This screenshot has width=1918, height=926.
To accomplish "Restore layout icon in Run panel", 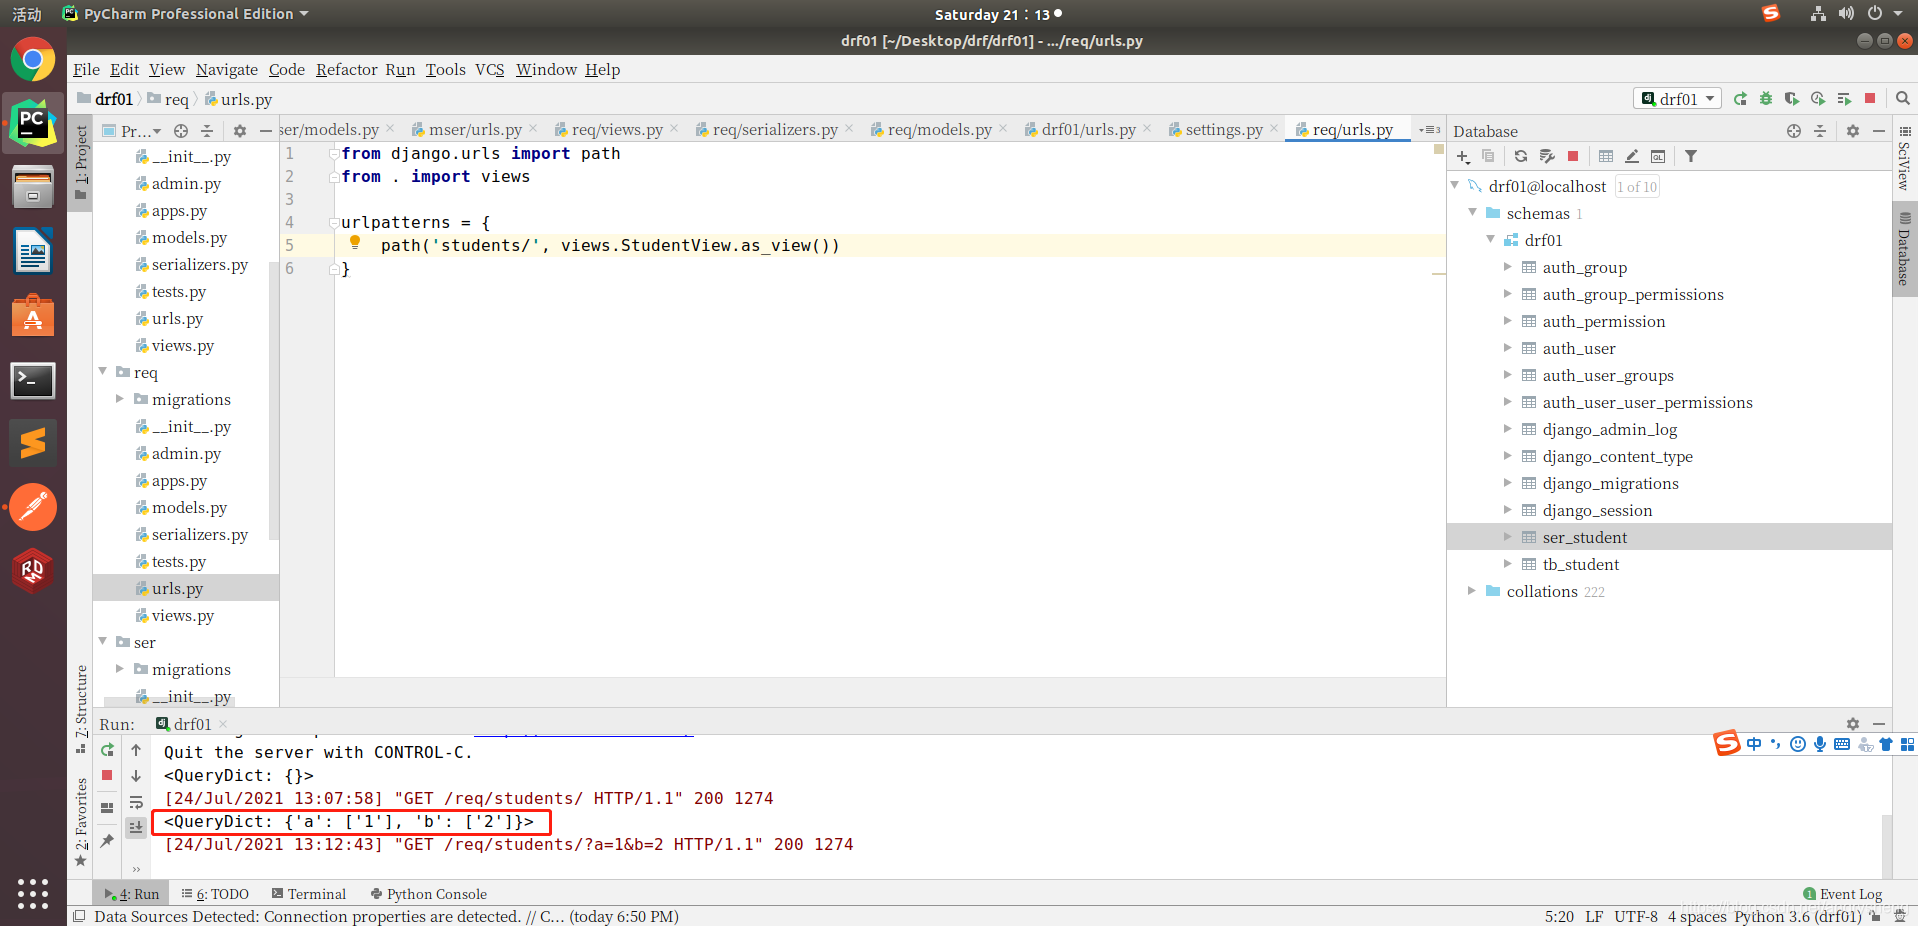I will (x=107, y=807).
